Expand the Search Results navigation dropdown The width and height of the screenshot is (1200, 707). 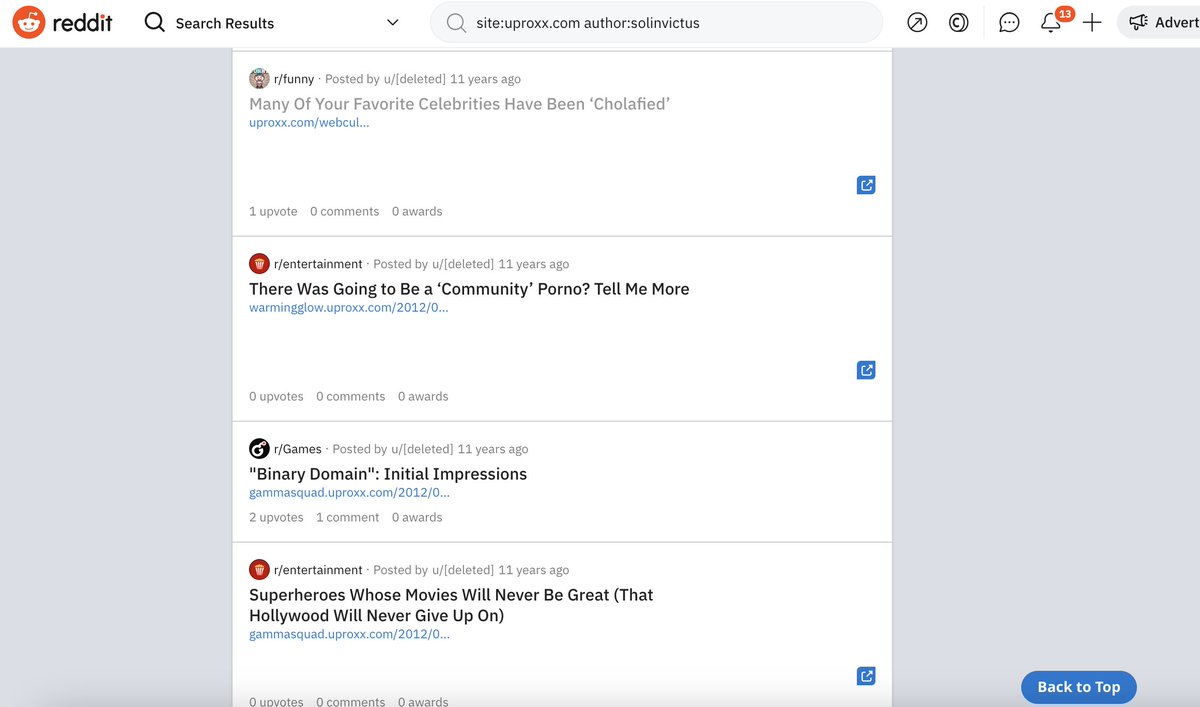tap(392, 22)
